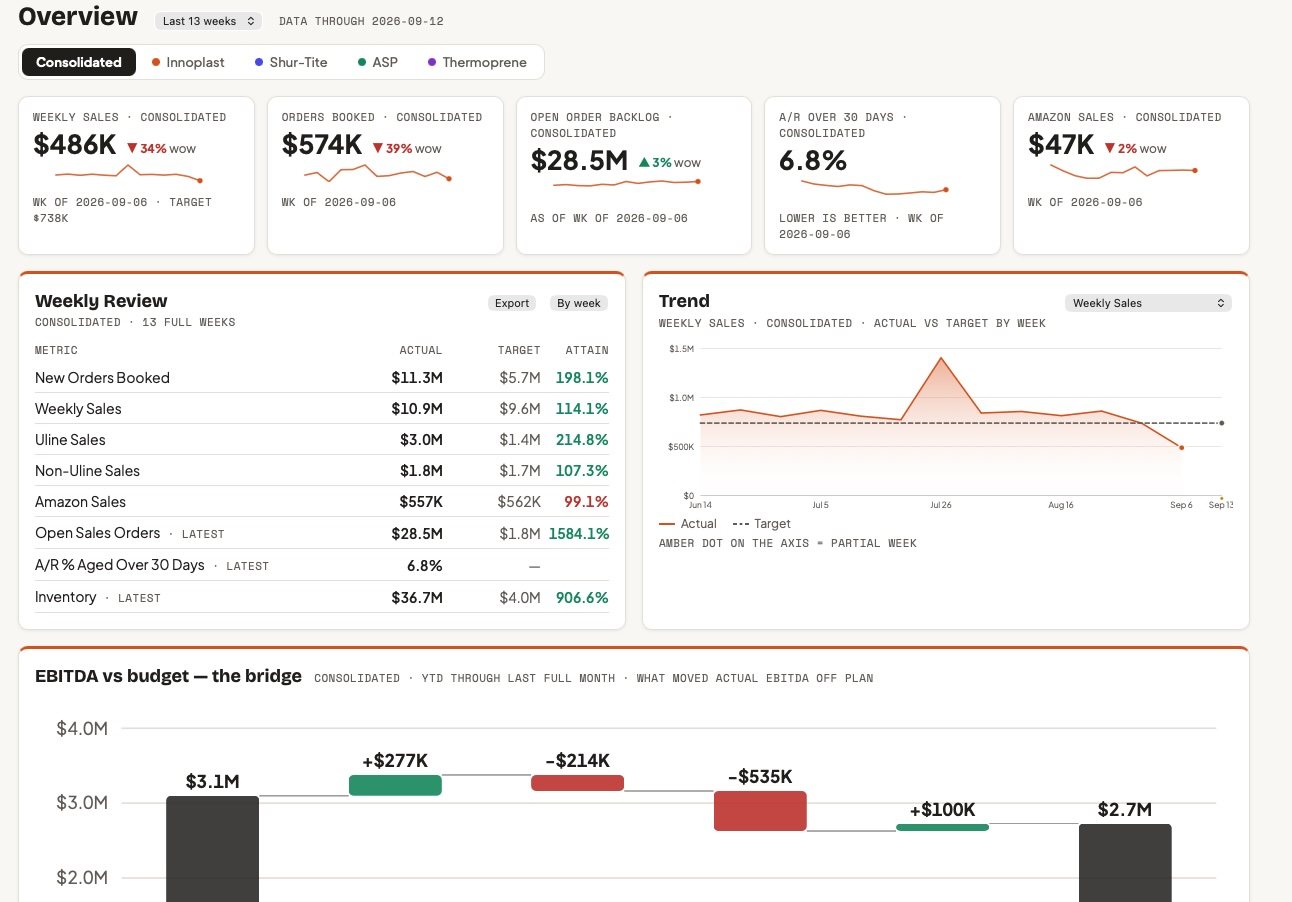1292x902 pixels.
Task: Click the orange dot beside Innoplast
Action: tap(156, 62)
